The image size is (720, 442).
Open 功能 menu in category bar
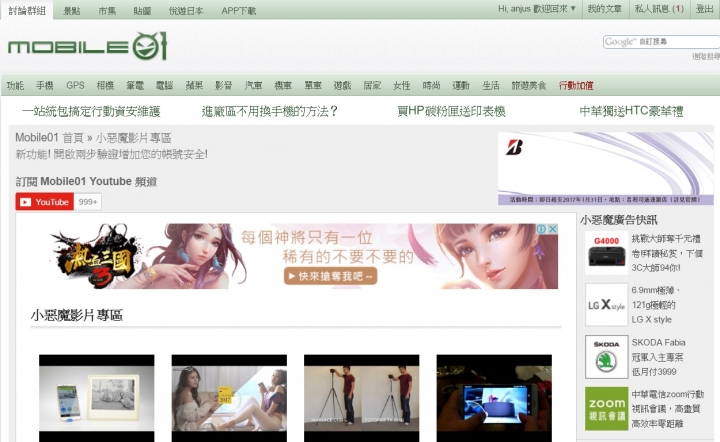click(15, 85)
